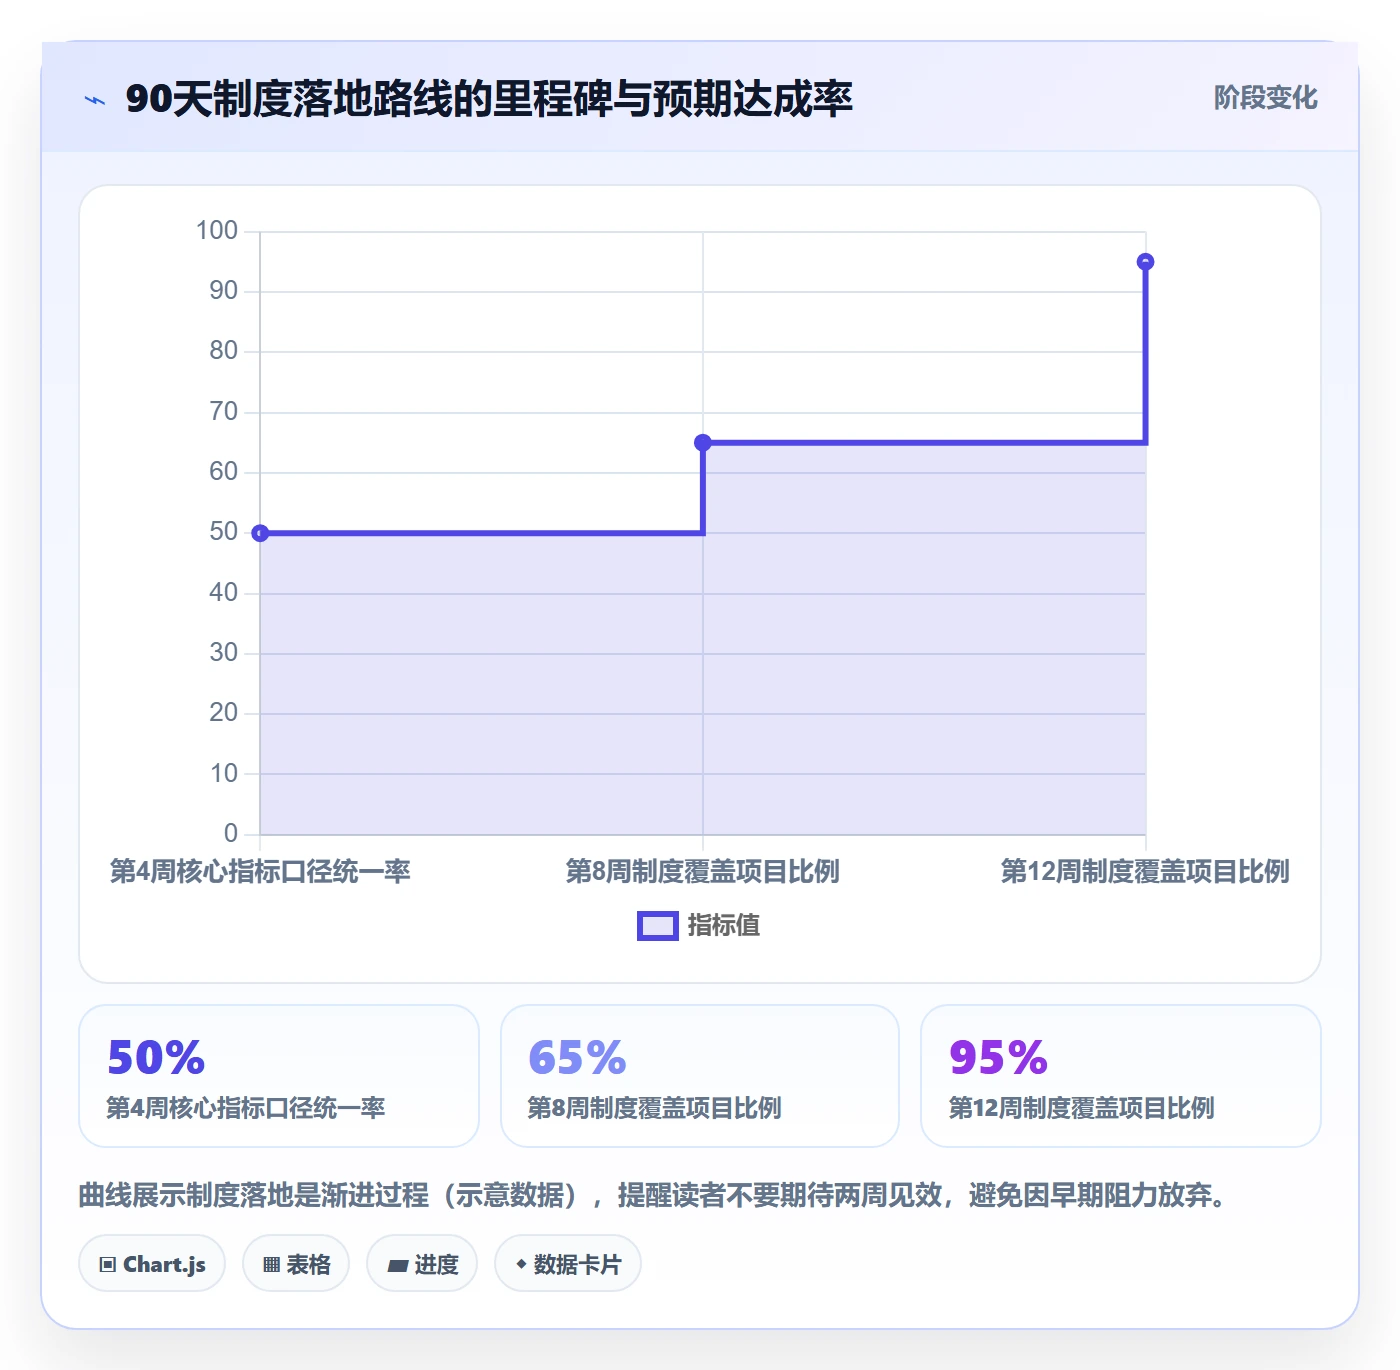The image size is (1400, 1370).
Task: Open the 50% data card
Action: [x=279, y=1076]
